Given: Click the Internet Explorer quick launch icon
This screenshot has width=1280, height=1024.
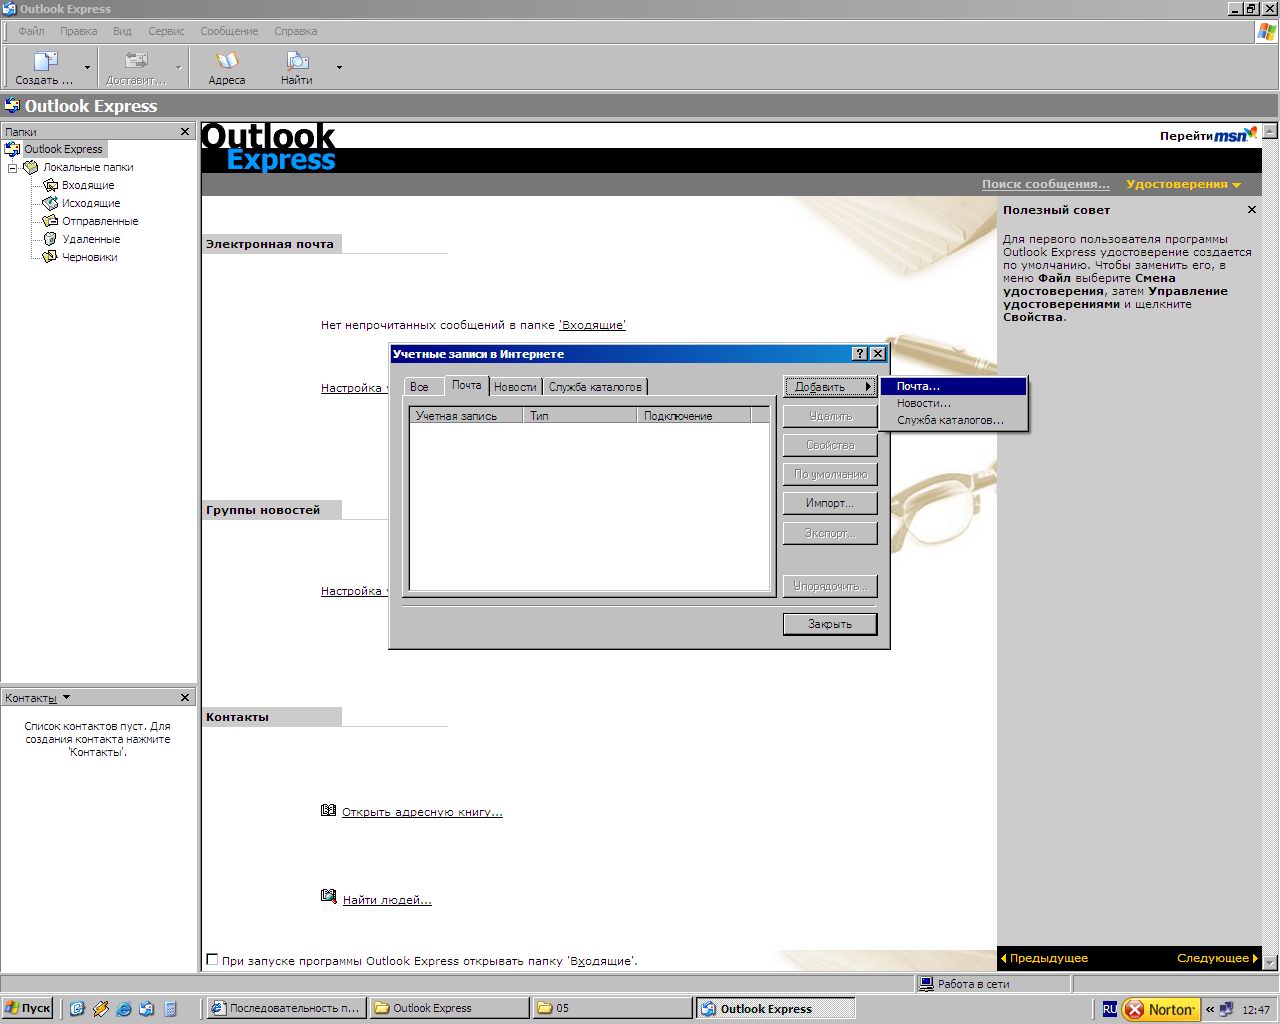Looking at the screenshot, I should point(124,1009).
